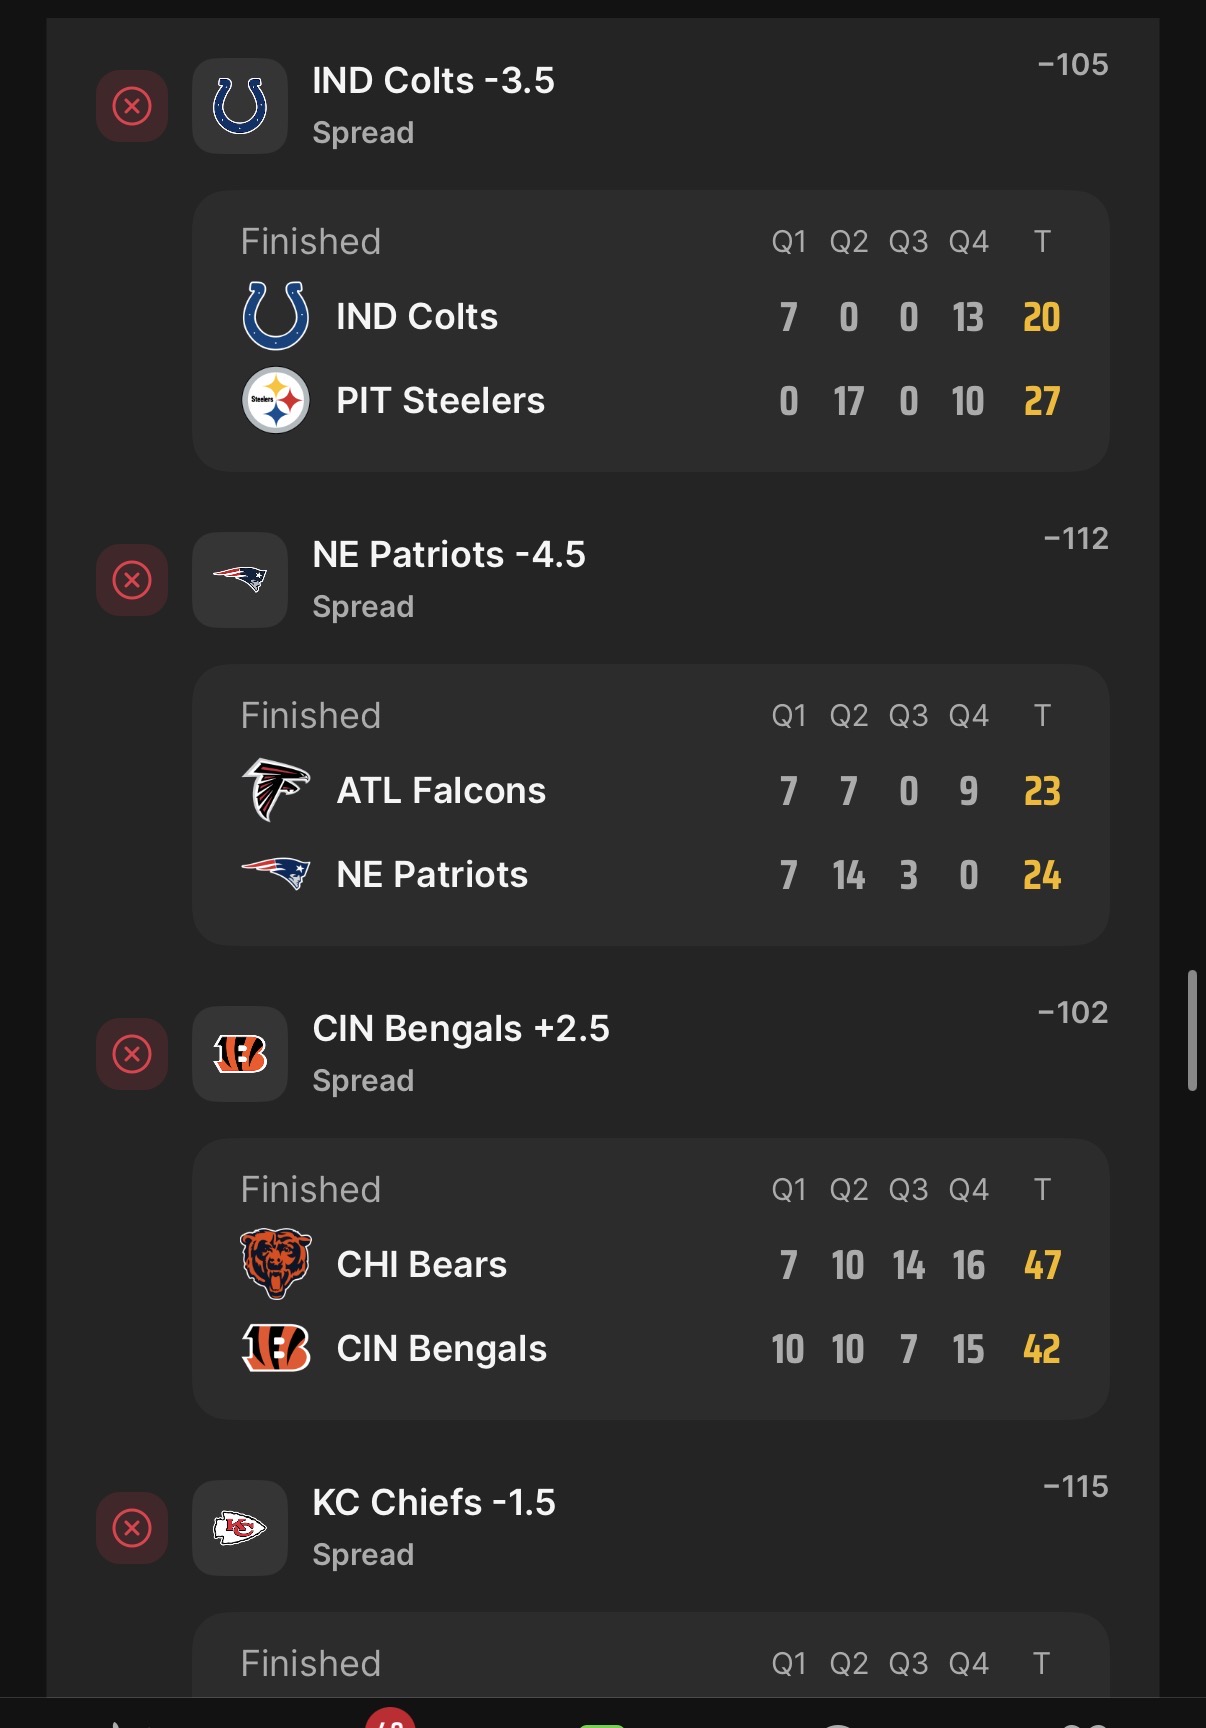1206x1728 pixels.
Task: Select the -102 odds on the Bengals bet
Action: pos(1073,1013)
